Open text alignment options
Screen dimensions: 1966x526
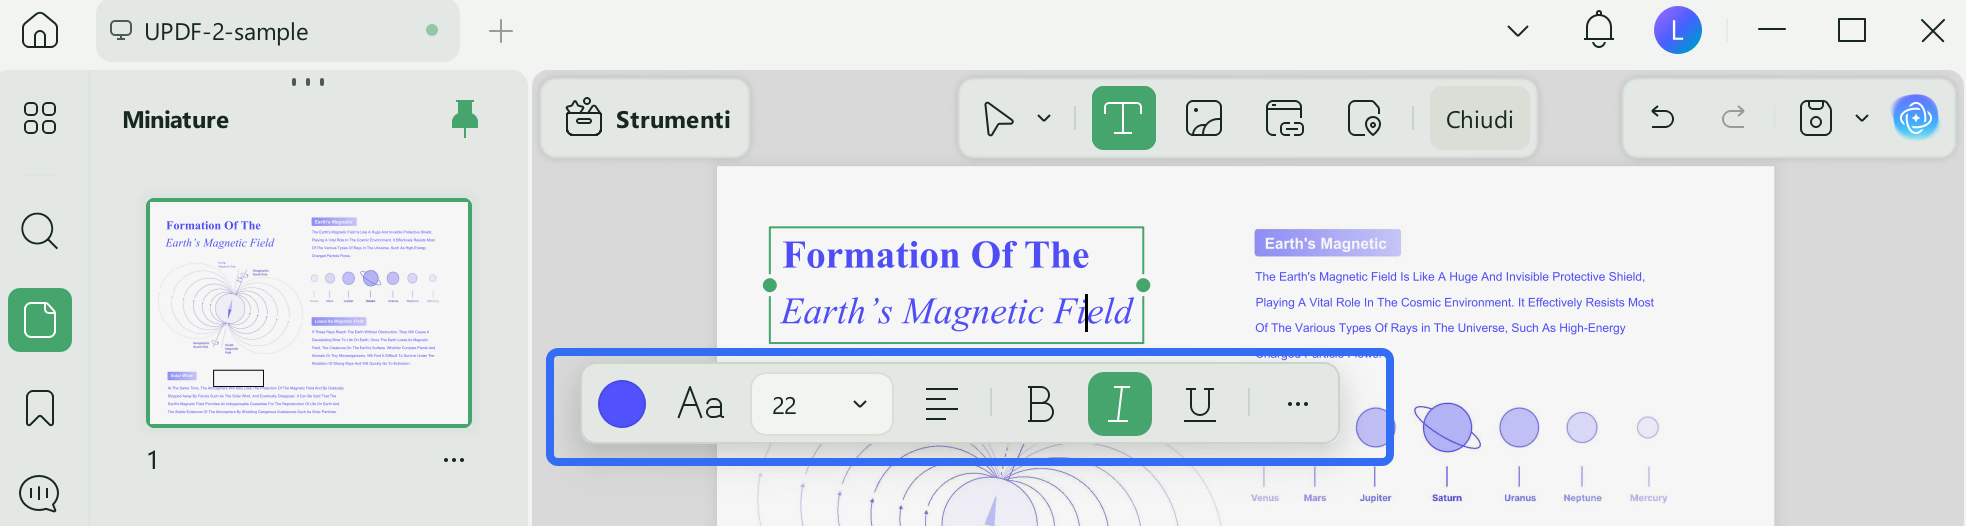click(942, 404)
